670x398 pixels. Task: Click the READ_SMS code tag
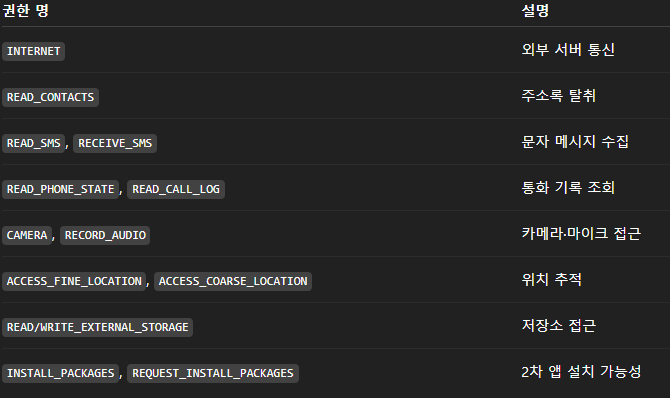[33, 143]
